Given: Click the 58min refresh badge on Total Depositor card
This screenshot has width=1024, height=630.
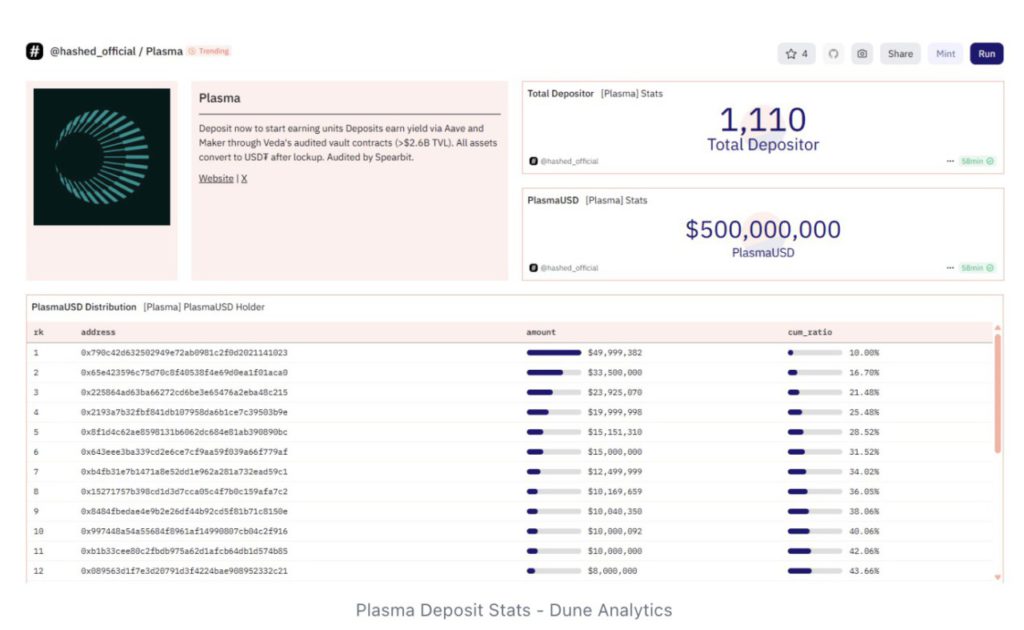Looking at the screenshot, I should pyautogui.click(x=977, y=161).
